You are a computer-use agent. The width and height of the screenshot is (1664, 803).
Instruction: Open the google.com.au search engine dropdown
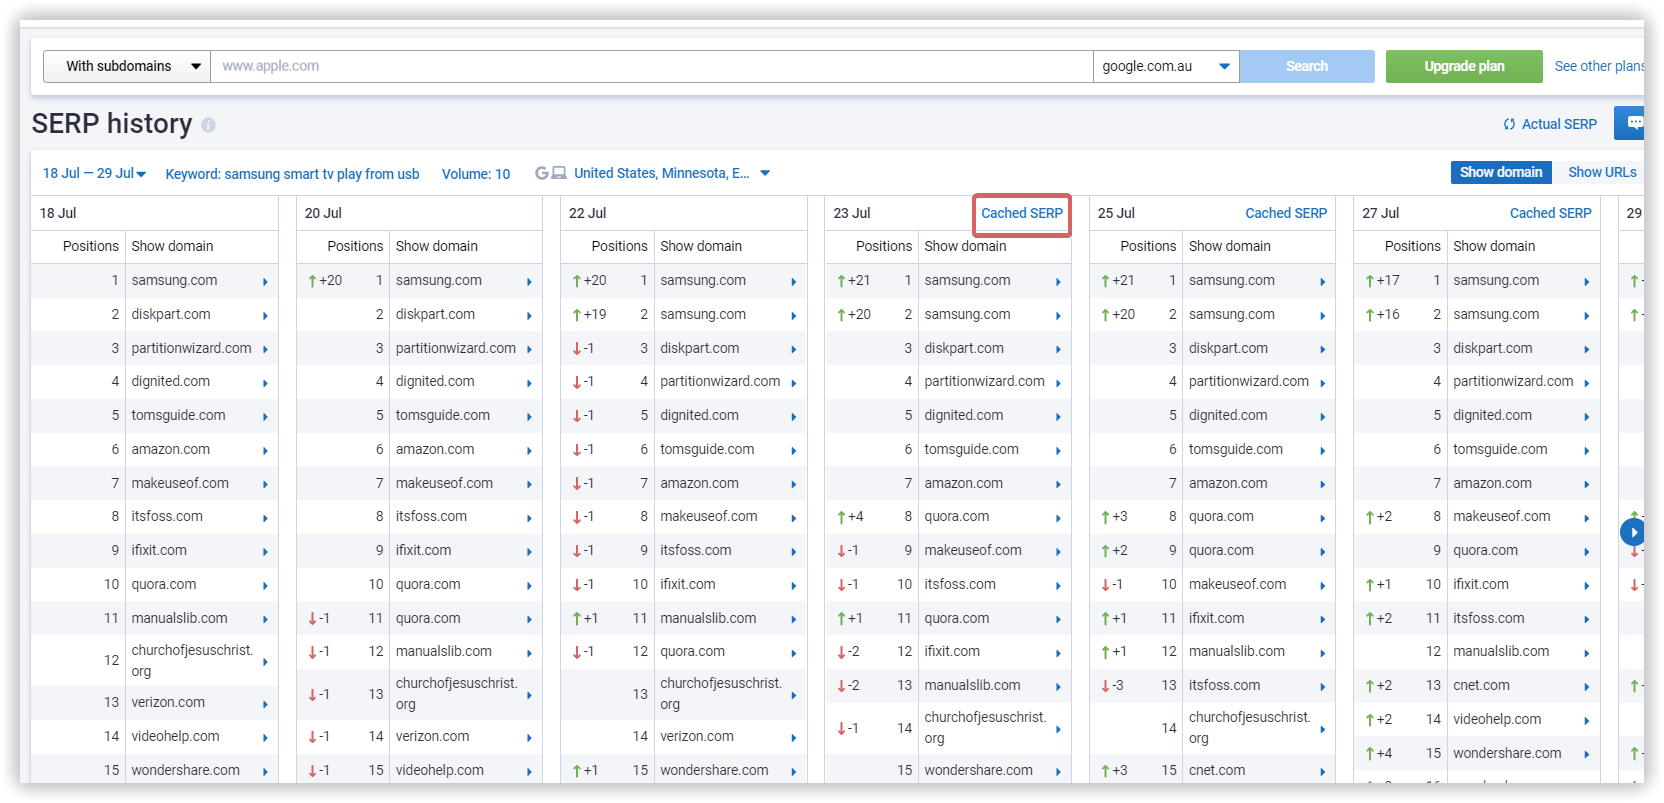coord(1166,66)
